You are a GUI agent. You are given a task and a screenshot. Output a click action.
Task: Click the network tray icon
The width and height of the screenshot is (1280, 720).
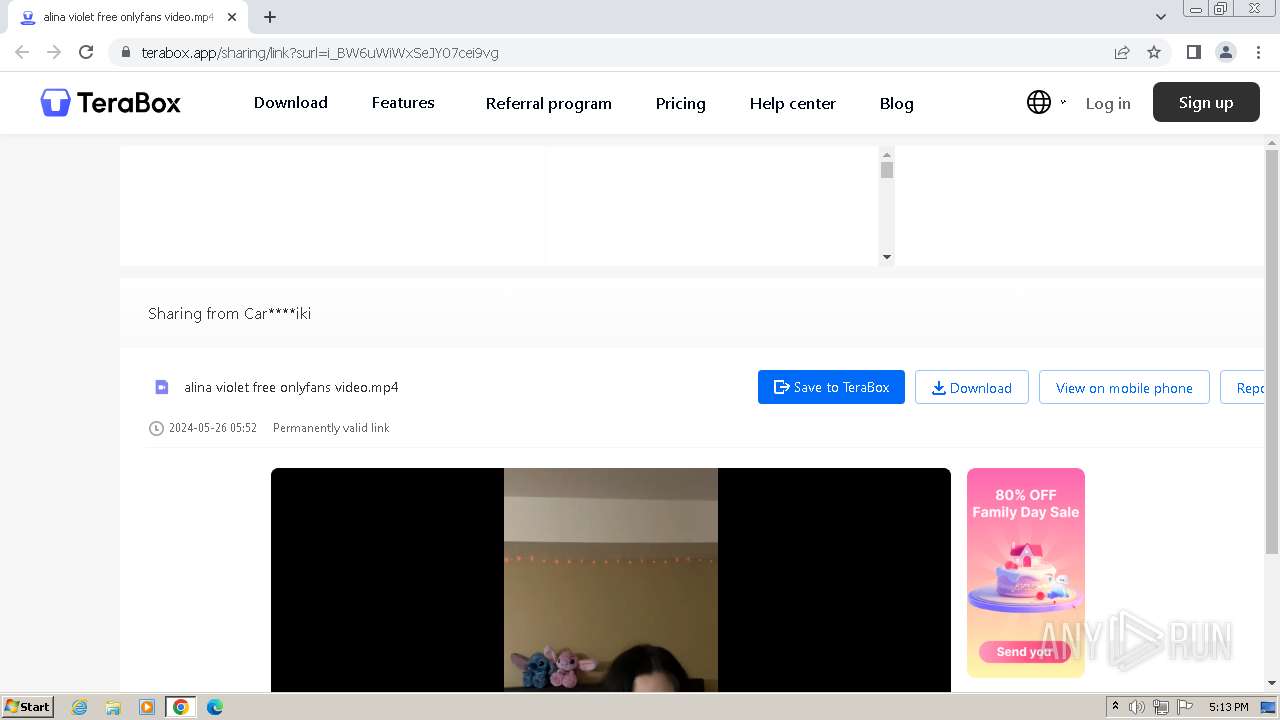coord(1161,707)
